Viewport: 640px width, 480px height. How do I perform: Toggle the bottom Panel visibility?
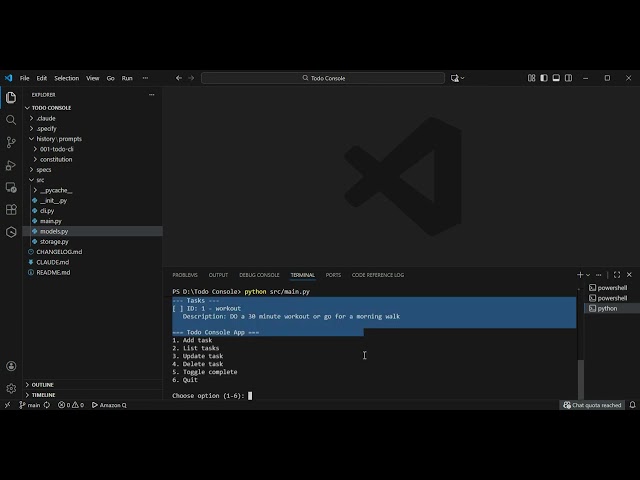pyautogui.click(x=556, y=78)
